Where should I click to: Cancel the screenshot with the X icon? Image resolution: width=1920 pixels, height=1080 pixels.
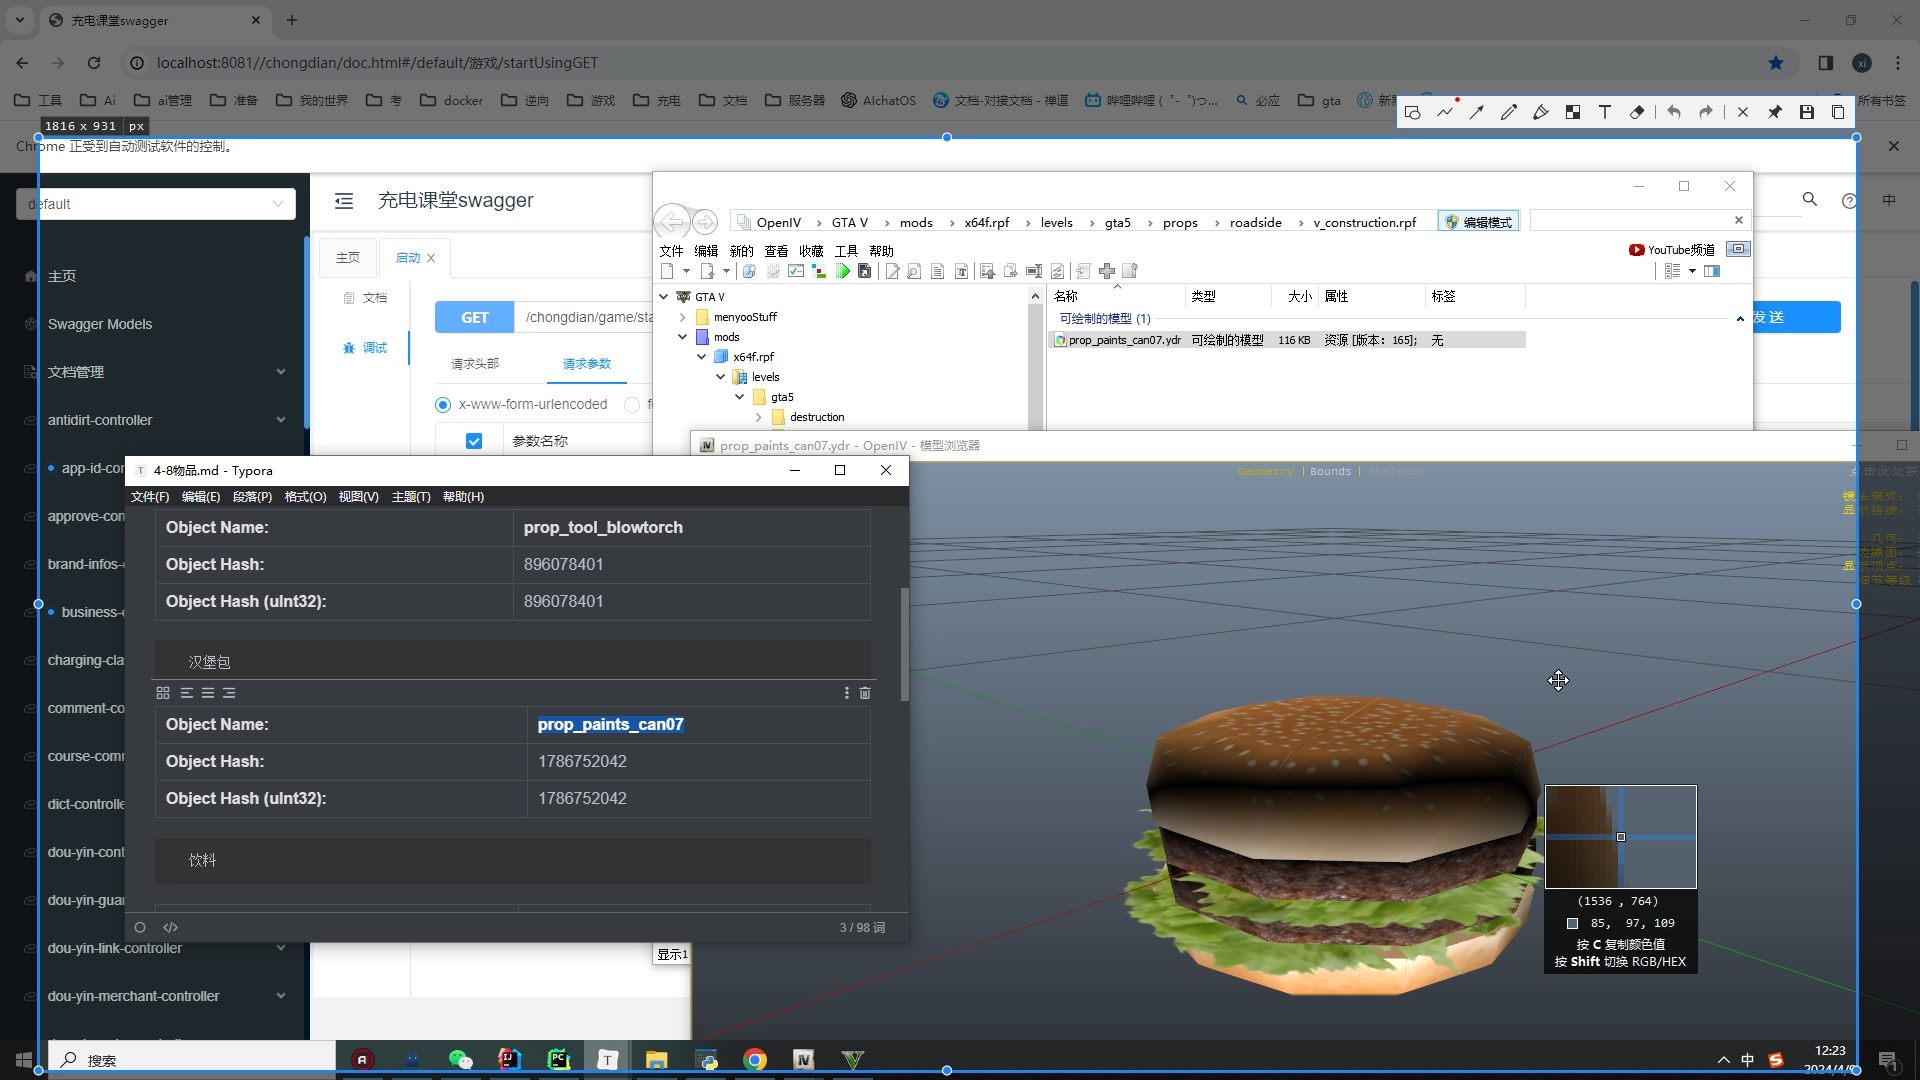pos(1743,113)
